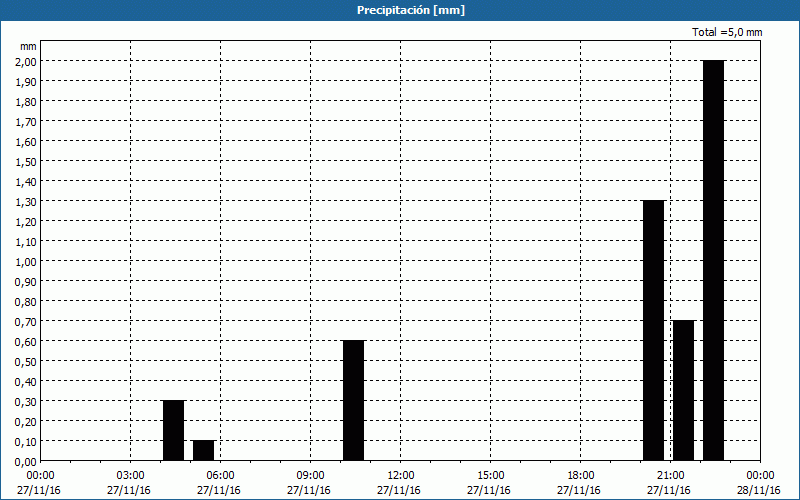
Task: Click the 1,30 y-axis label
Action: pyautogui.click(x=28, y=202)
